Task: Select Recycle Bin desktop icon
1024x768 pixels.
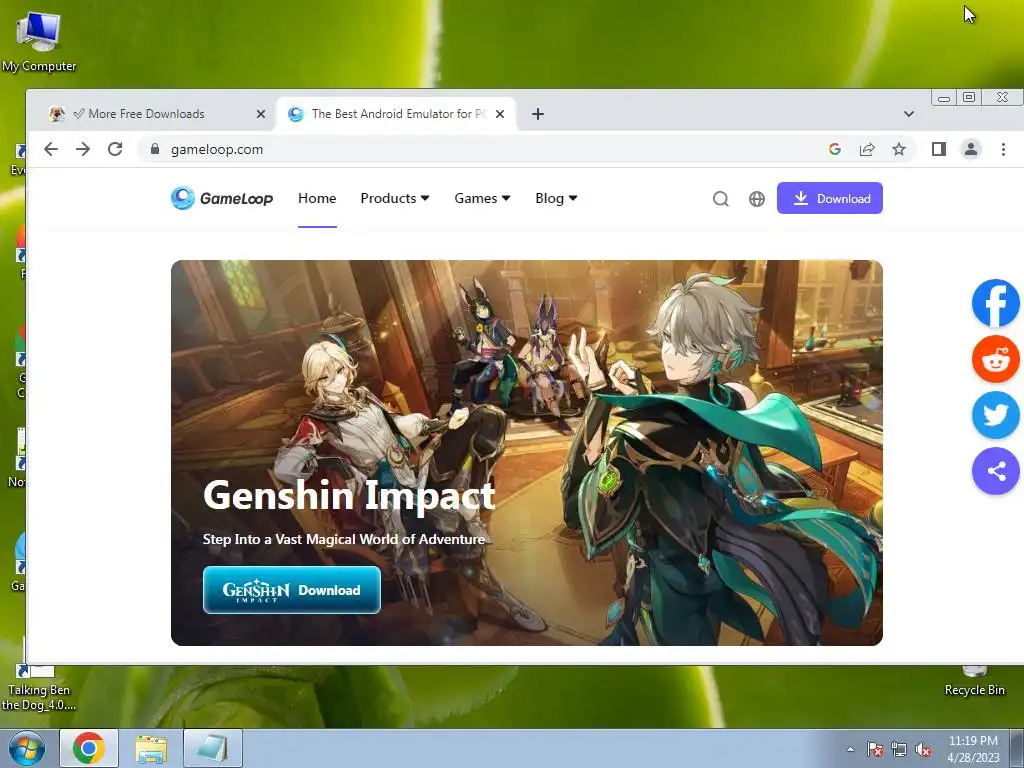Action: (x=974, y=682)
